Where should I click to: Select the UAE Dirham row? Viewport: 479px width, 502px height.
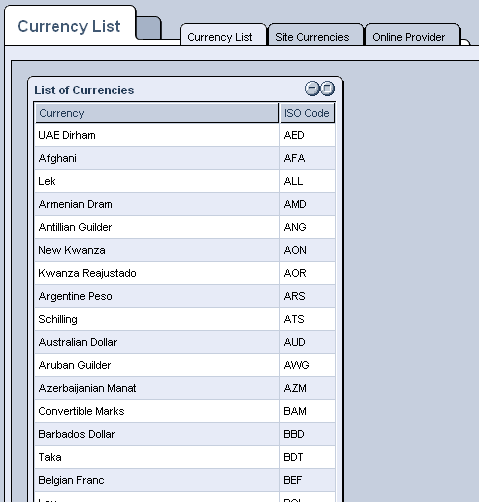coord(185,135)
